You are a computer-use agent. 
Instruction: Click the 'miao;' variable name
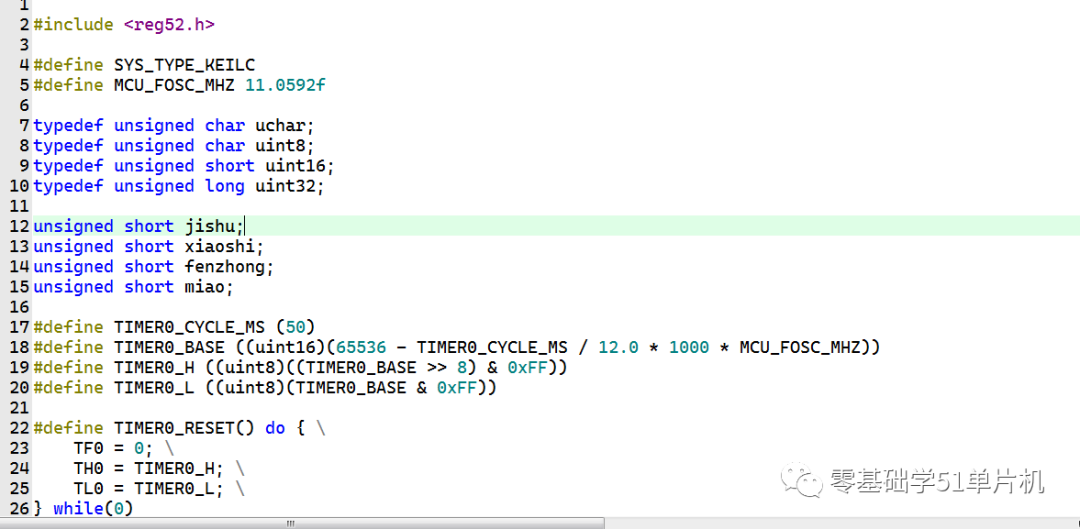point(209,287)
